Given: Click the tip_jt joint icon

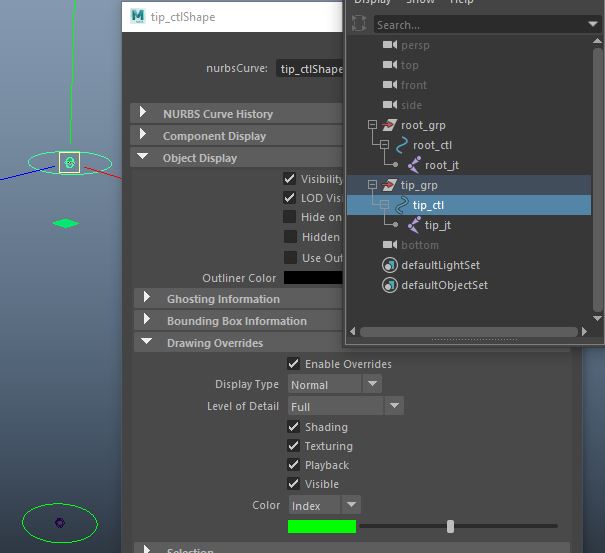Looking at the screenshot, I should (413, 225).
